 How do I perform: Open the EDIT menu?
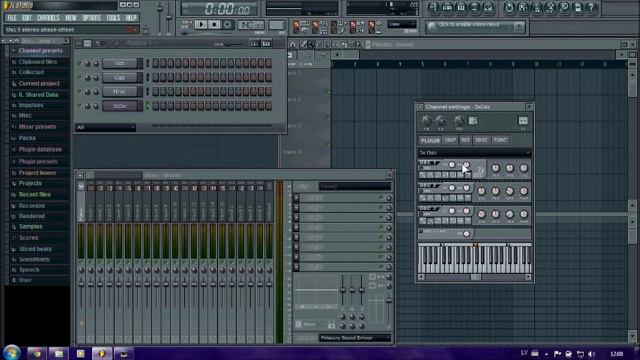[27, 18]
